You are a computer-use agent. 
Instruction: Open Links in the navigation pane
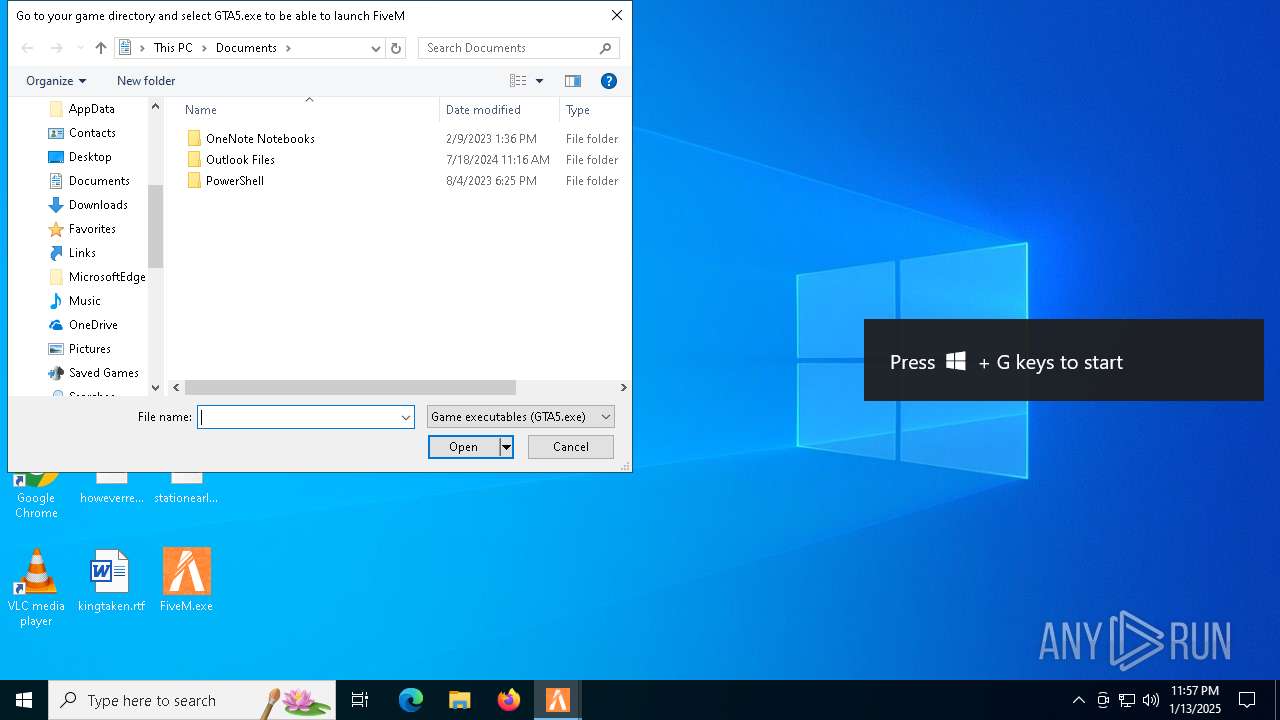click(x=82, y=253)
